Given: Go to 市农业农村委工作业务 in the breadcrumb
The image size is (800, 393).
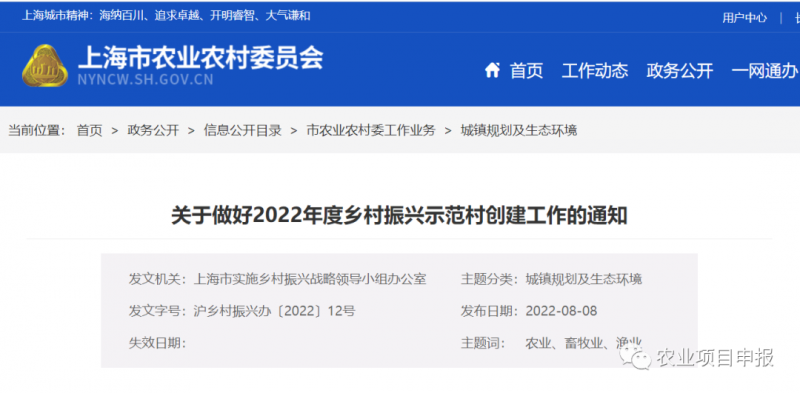Looking at the screenshot, I should 370,130.
